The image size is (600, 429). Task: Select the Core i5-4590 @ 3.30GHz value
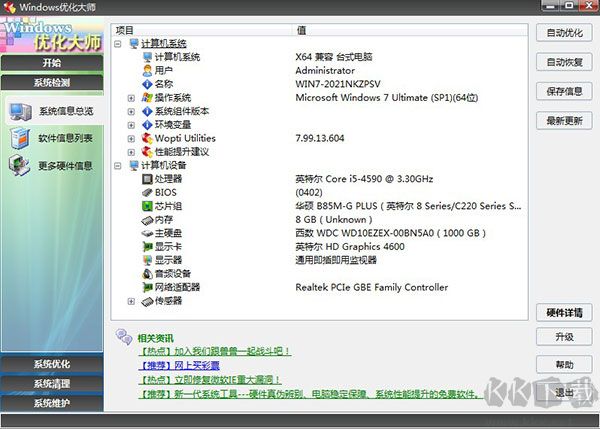pos(364,179)
